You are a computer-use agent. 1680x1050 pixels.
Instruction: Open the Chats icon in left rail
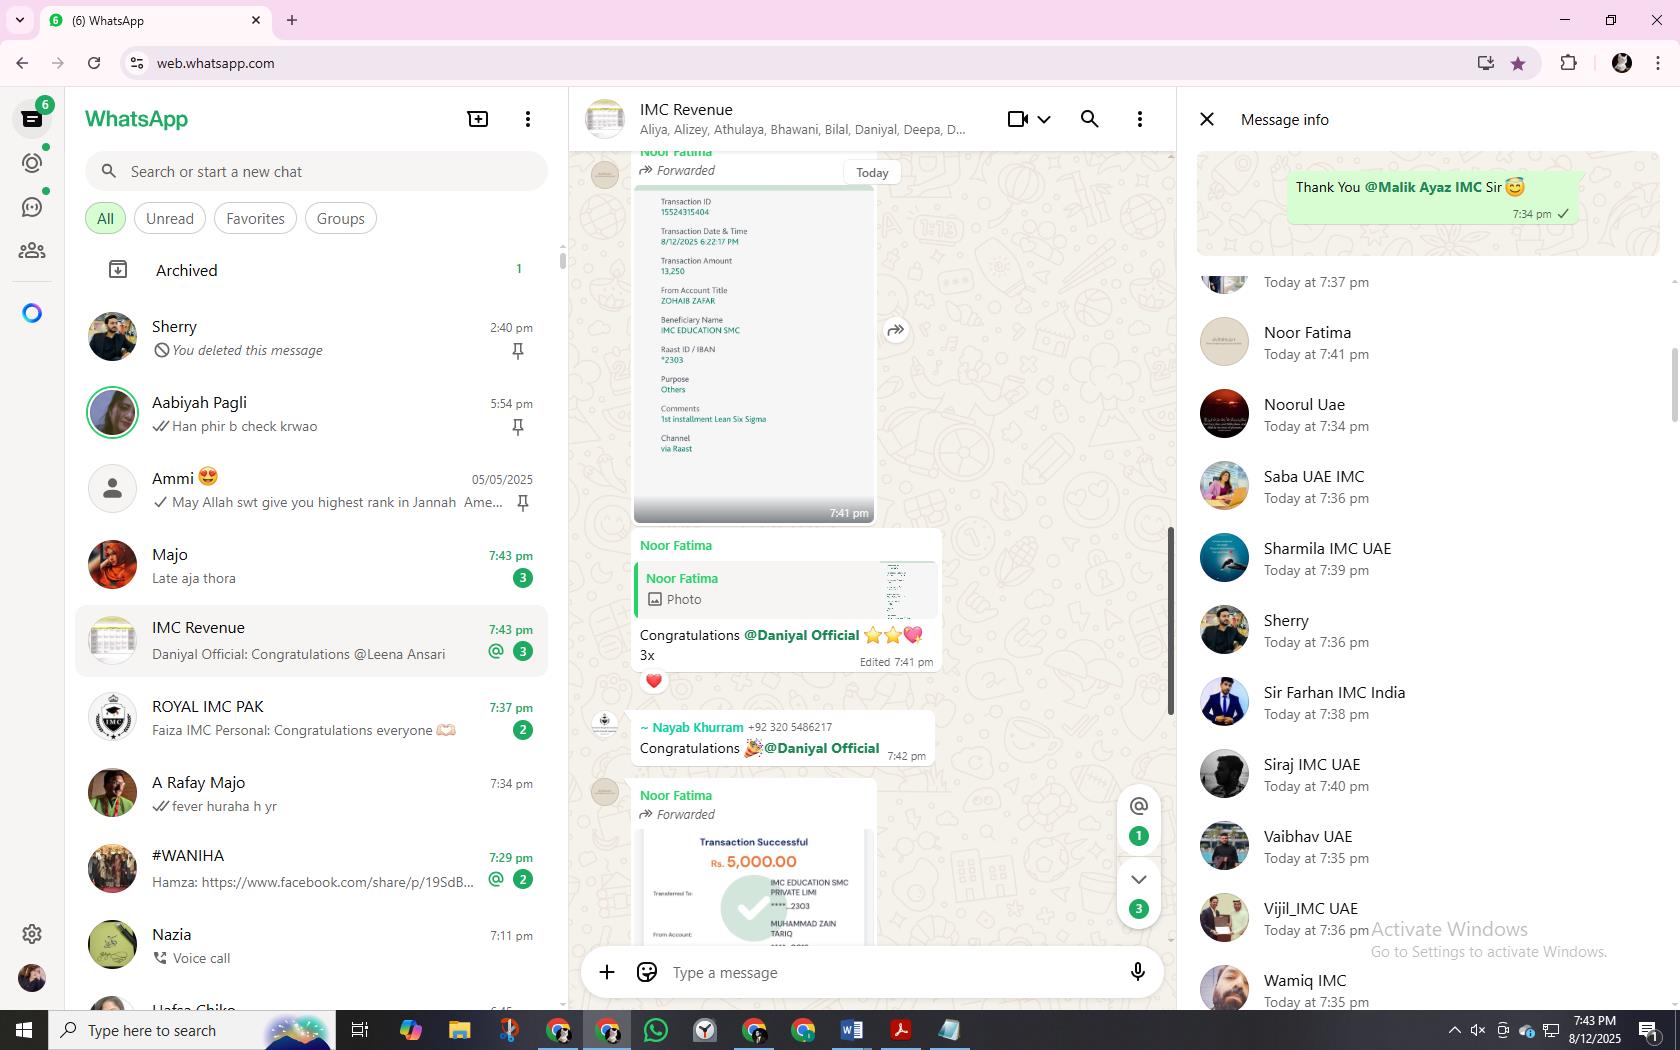click(32, 119)
